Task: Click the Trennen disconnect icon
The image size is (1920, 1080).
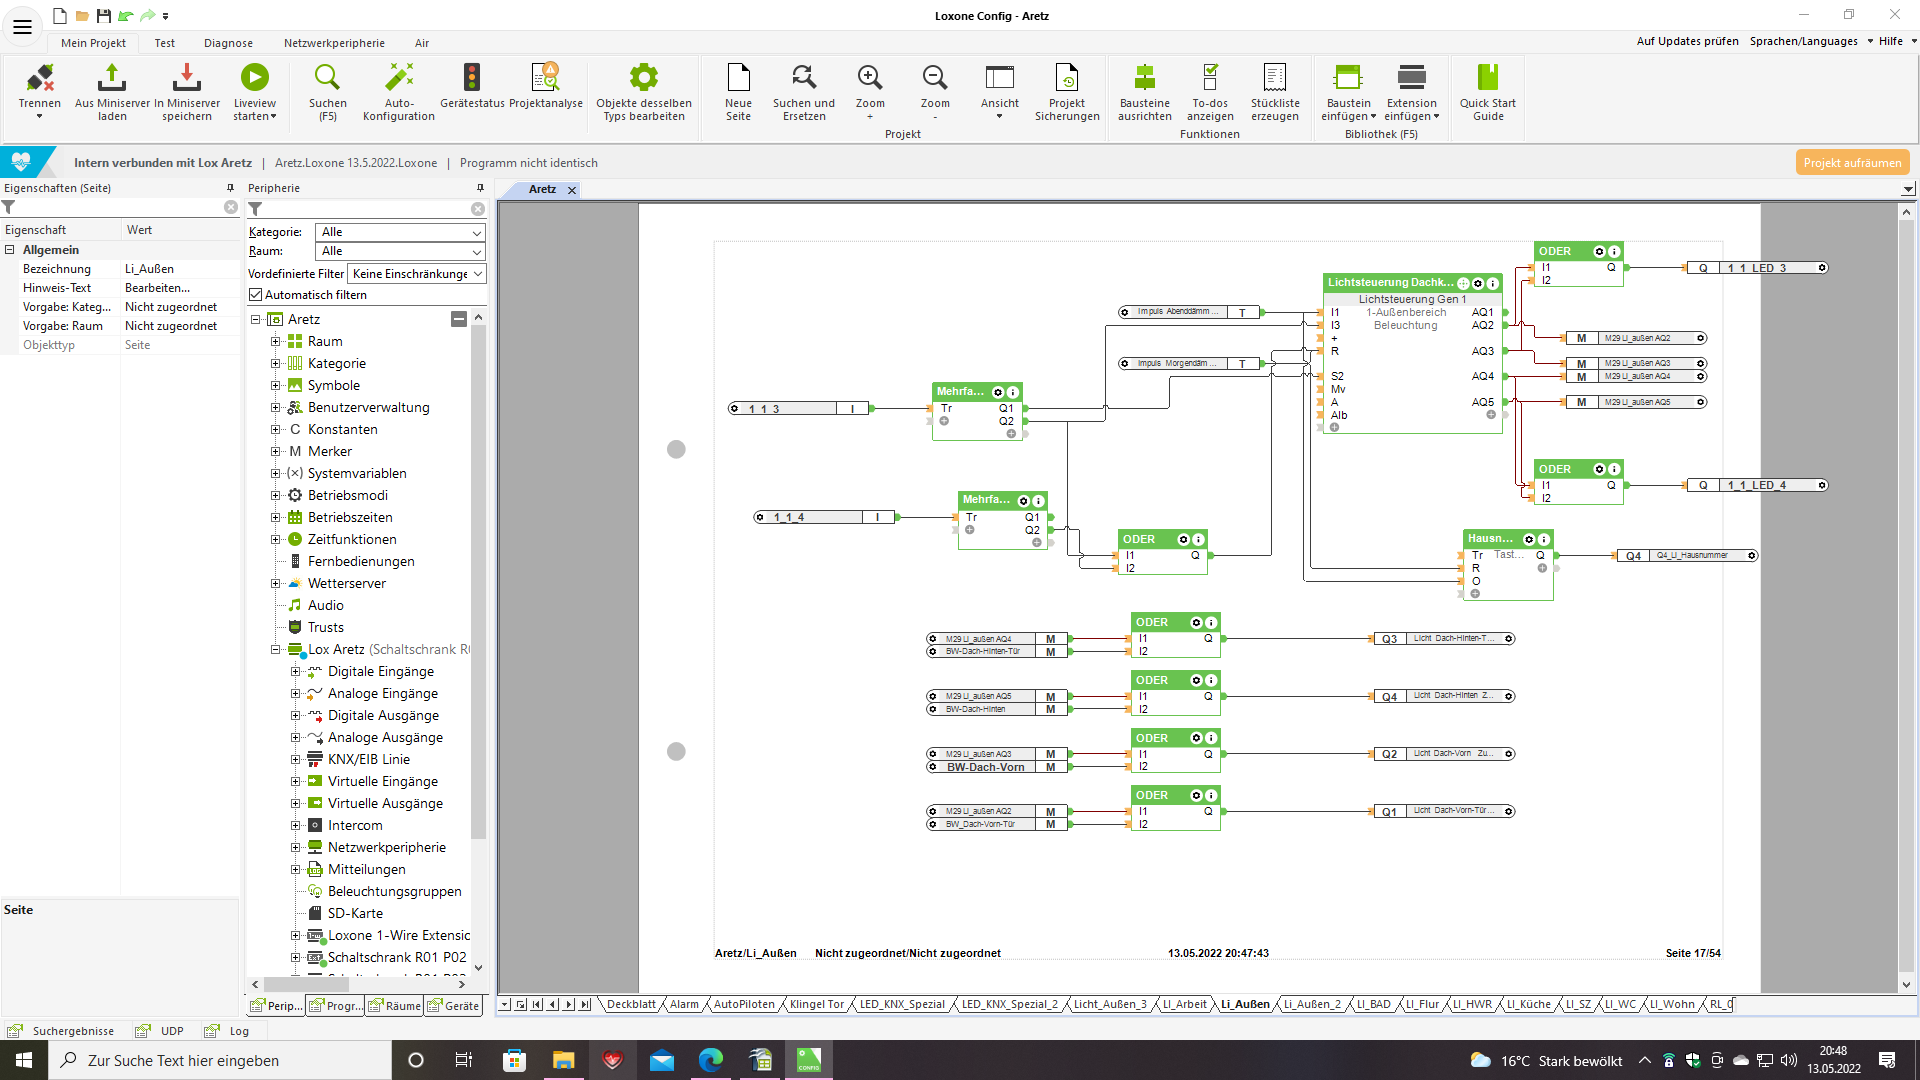Action: (x=40, y=79)
